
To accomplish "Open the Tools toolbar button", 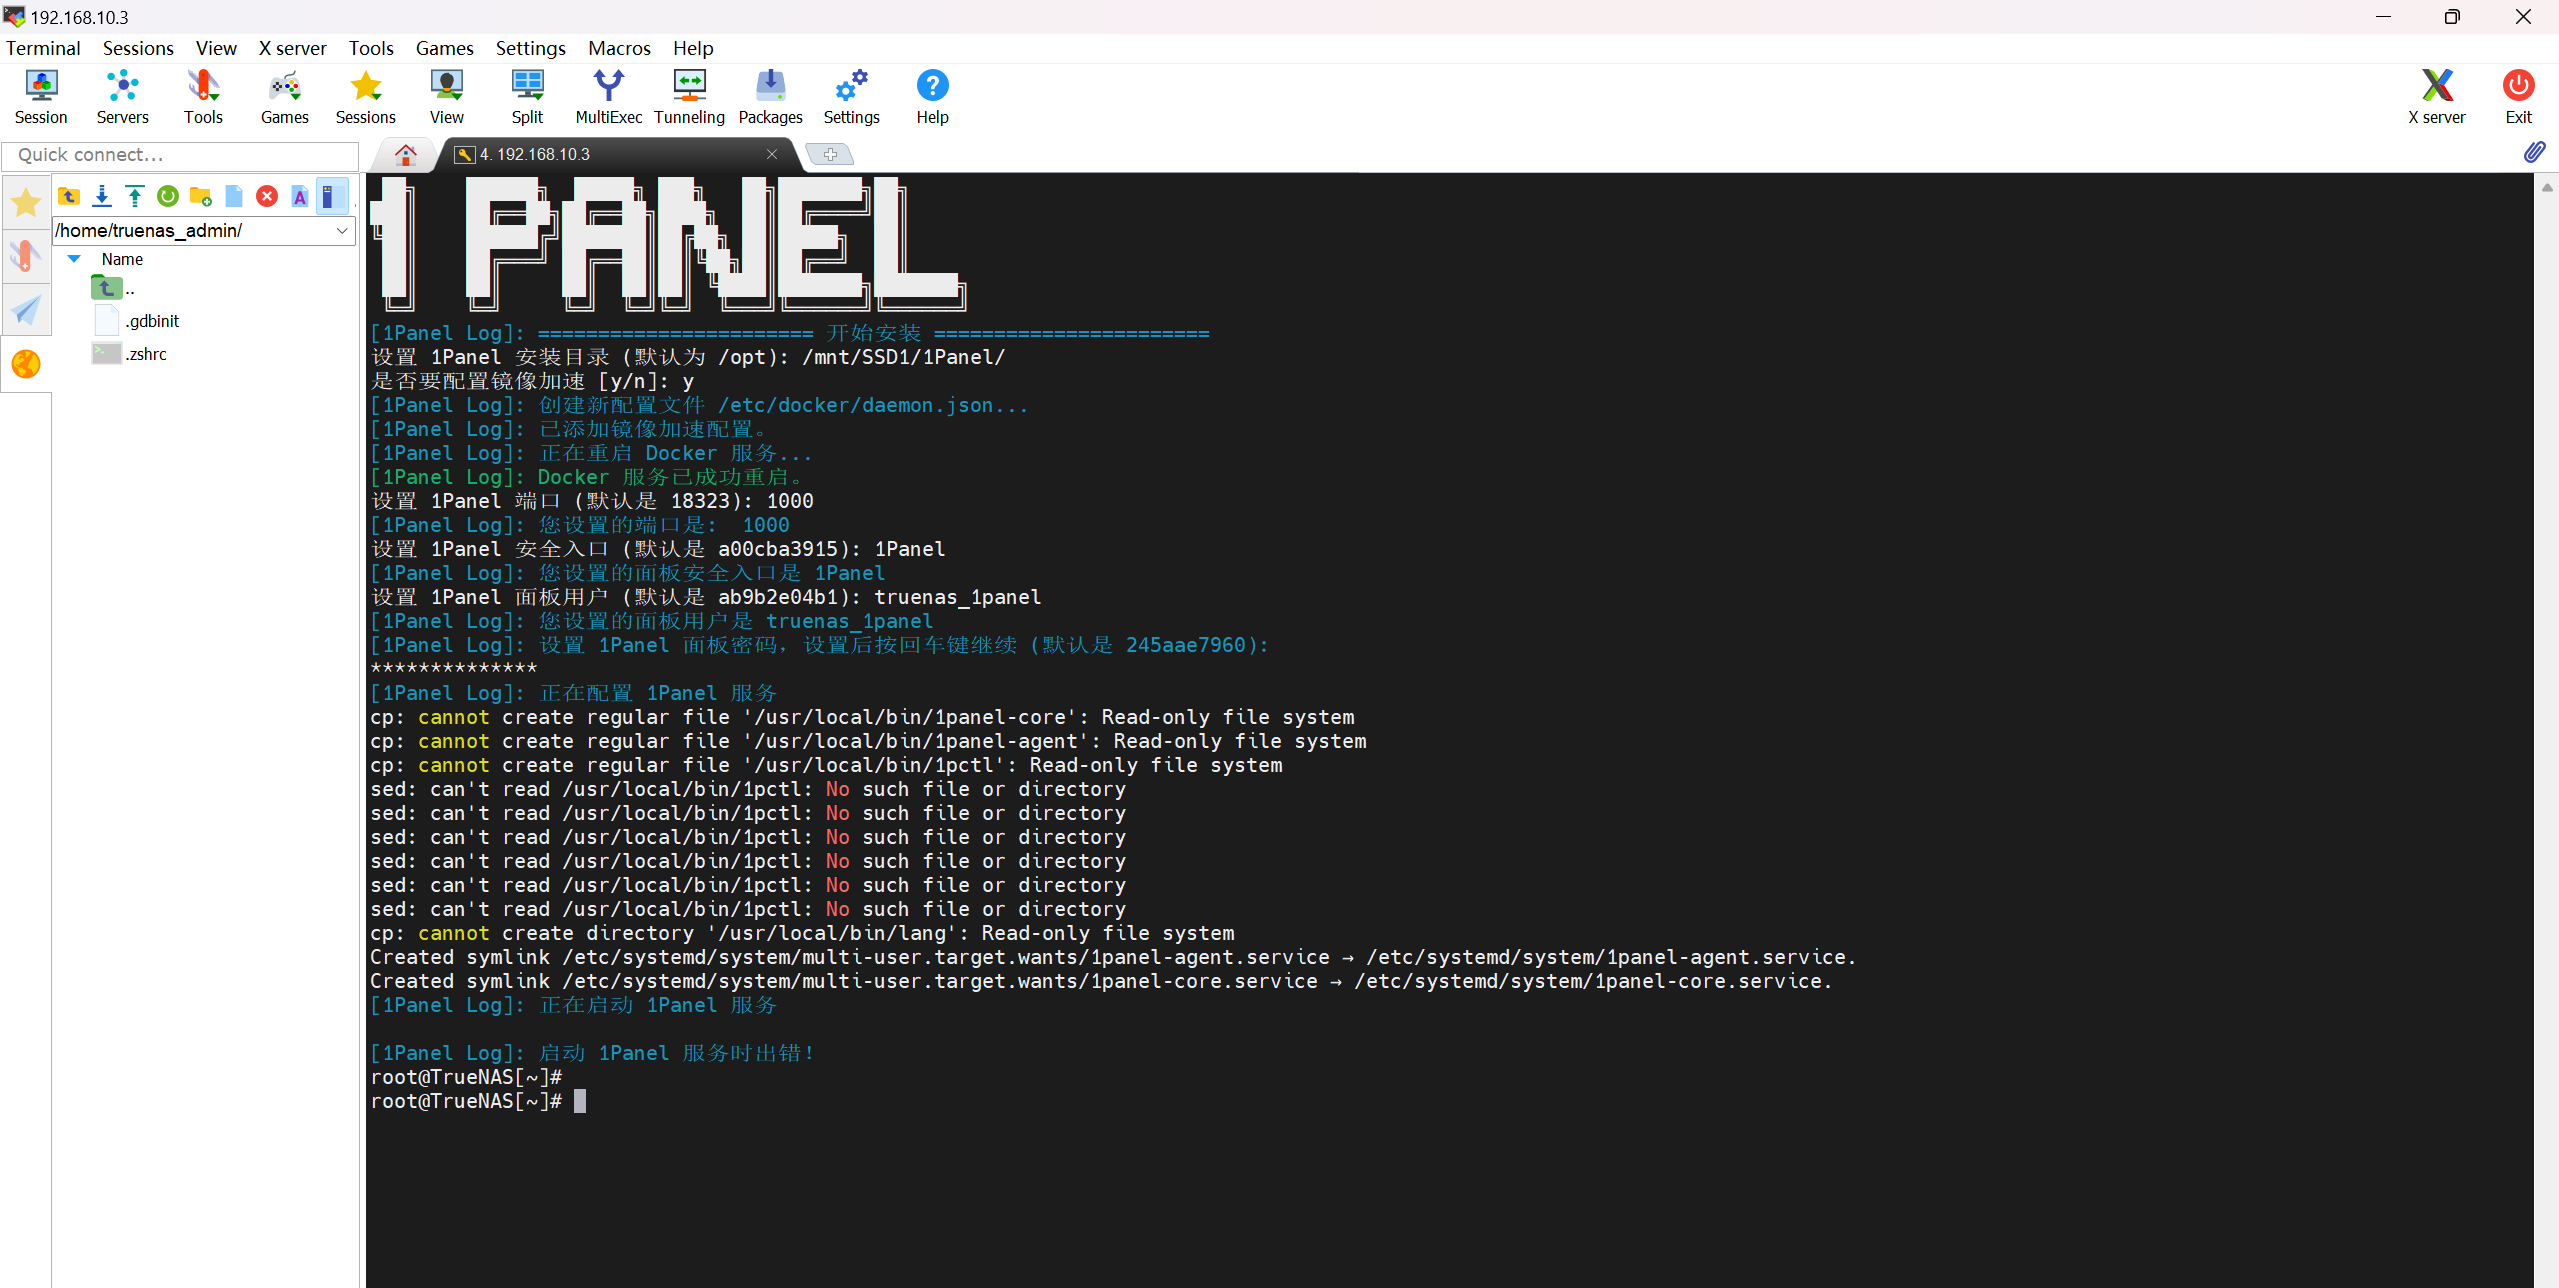I will click(203, 97).
